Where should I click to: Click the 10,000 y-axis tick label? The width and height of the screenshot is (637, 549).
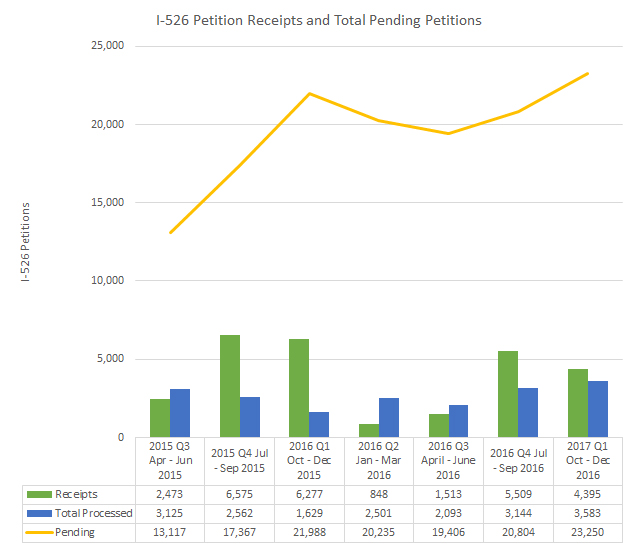pos(105,281)
